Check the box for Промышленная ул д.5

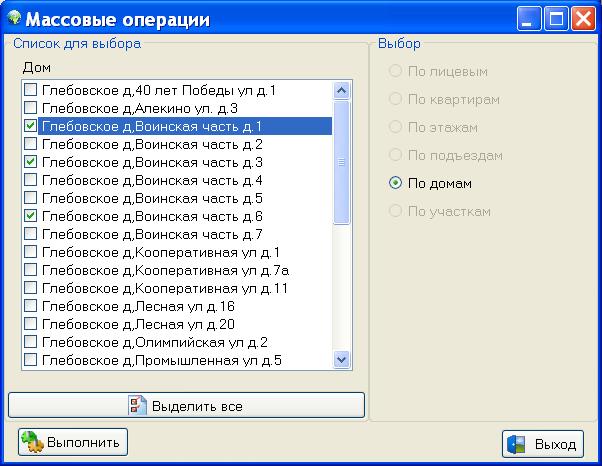point(30,360)
